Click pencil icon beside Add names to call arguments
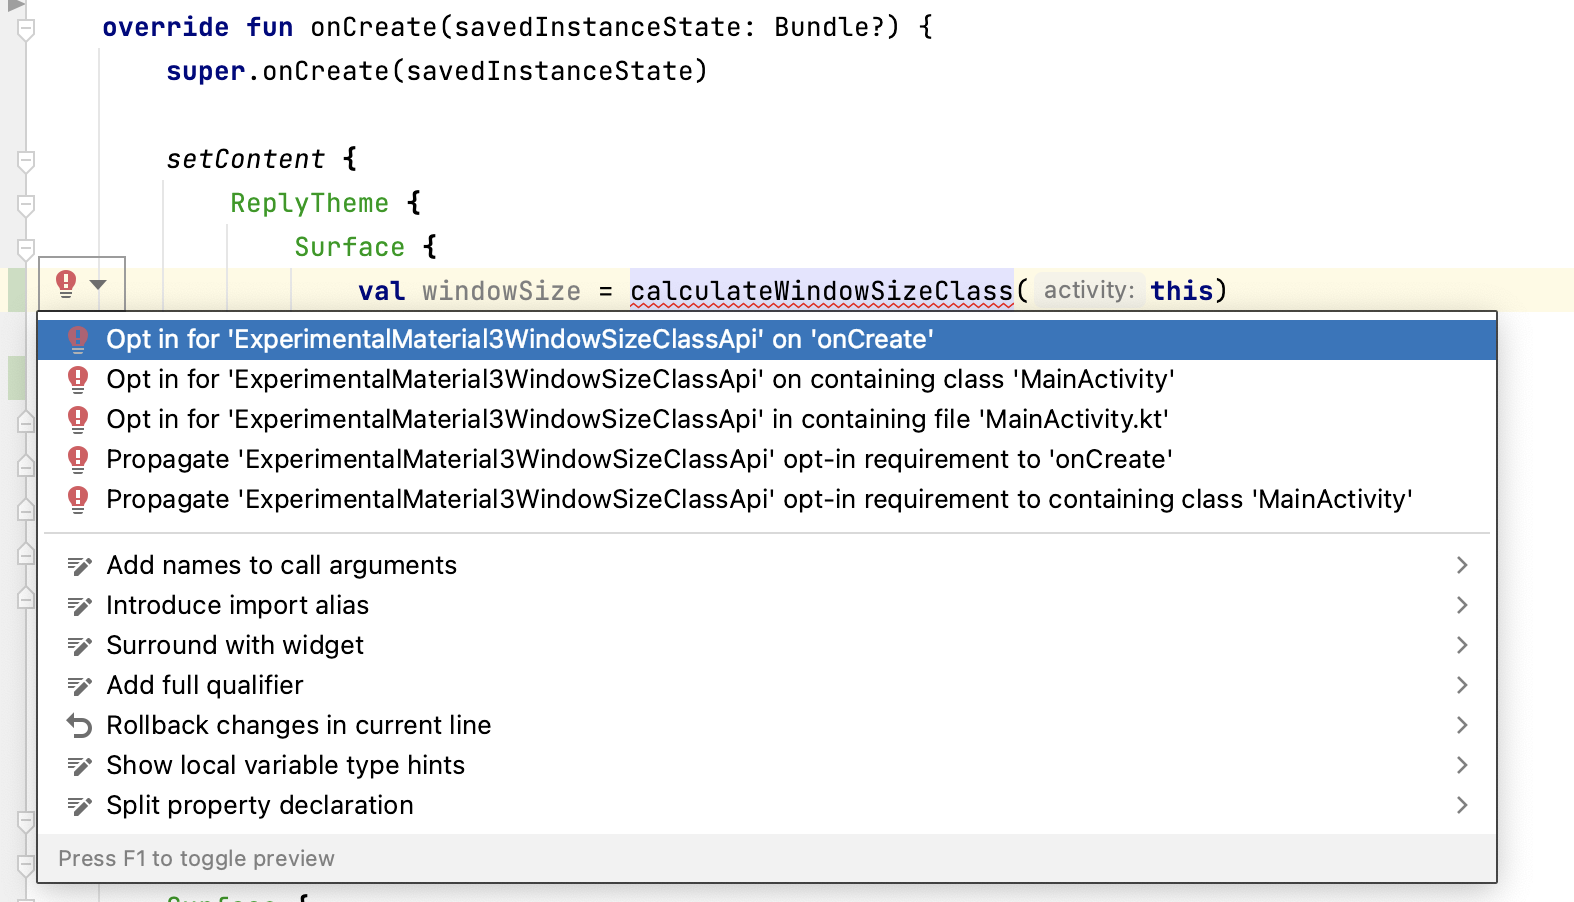 pyautogui.click(x=79, y=566)
